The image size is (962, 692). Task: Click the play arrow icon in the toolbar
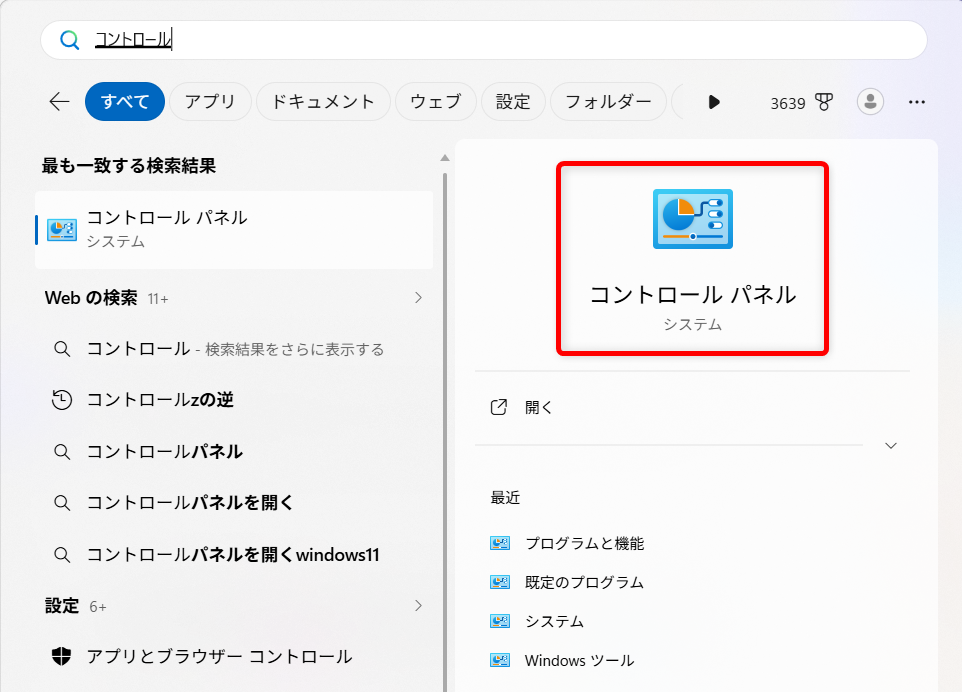(713, 102)
